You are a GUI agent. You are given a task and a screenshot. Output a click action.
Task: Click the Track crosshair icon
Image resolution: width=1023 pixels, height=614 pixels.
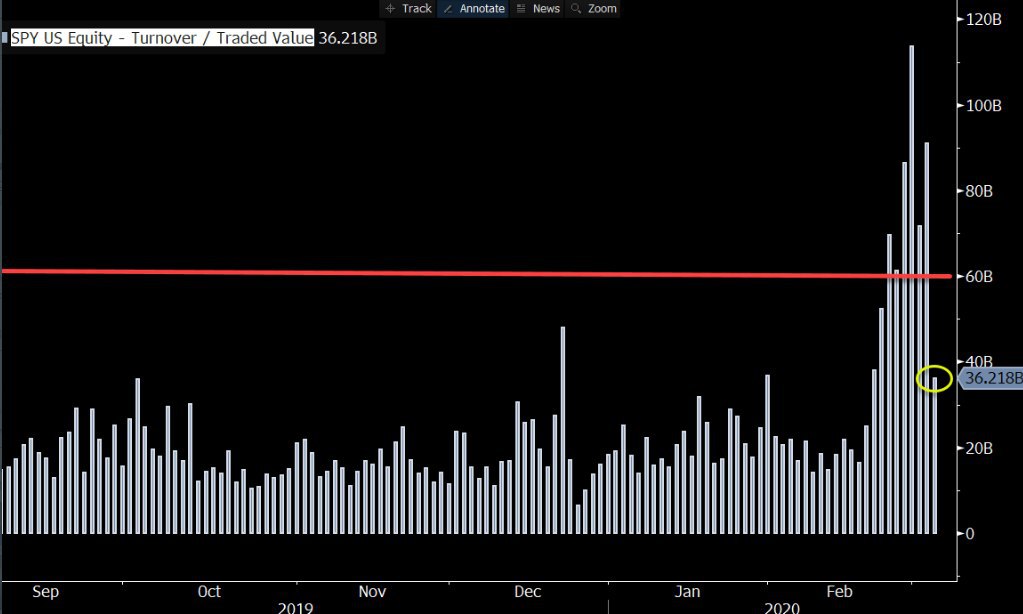coord(390,8)
